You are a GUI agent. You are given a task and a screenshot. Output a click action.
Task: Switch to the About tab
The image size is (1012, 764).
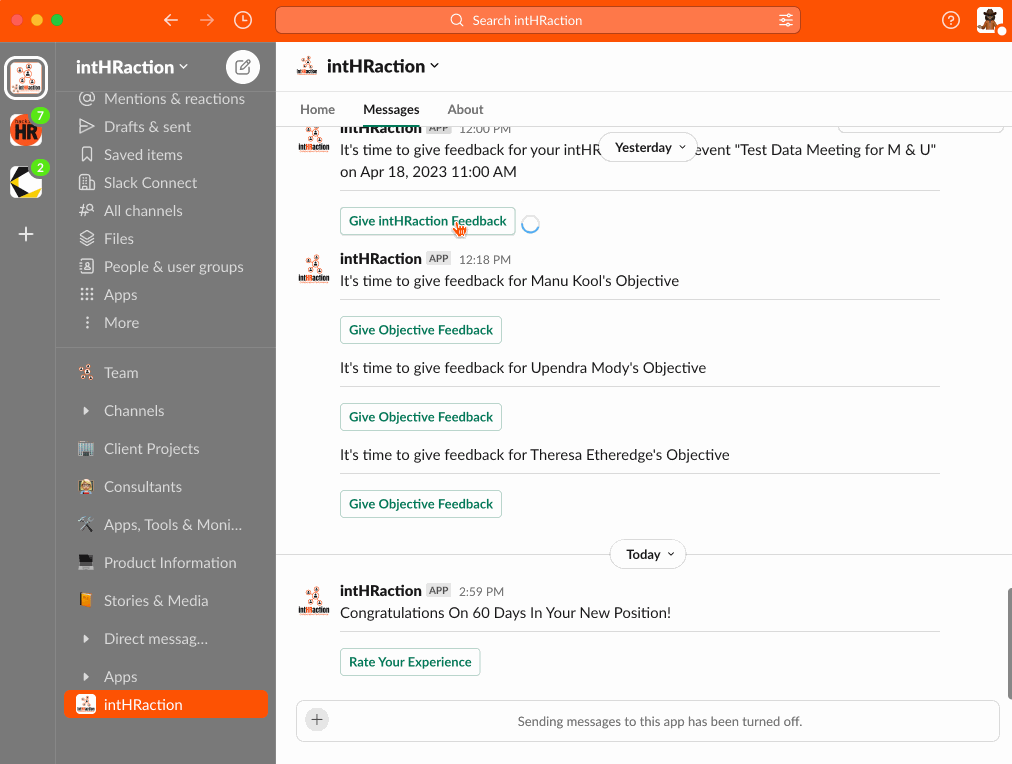[465, 110]
